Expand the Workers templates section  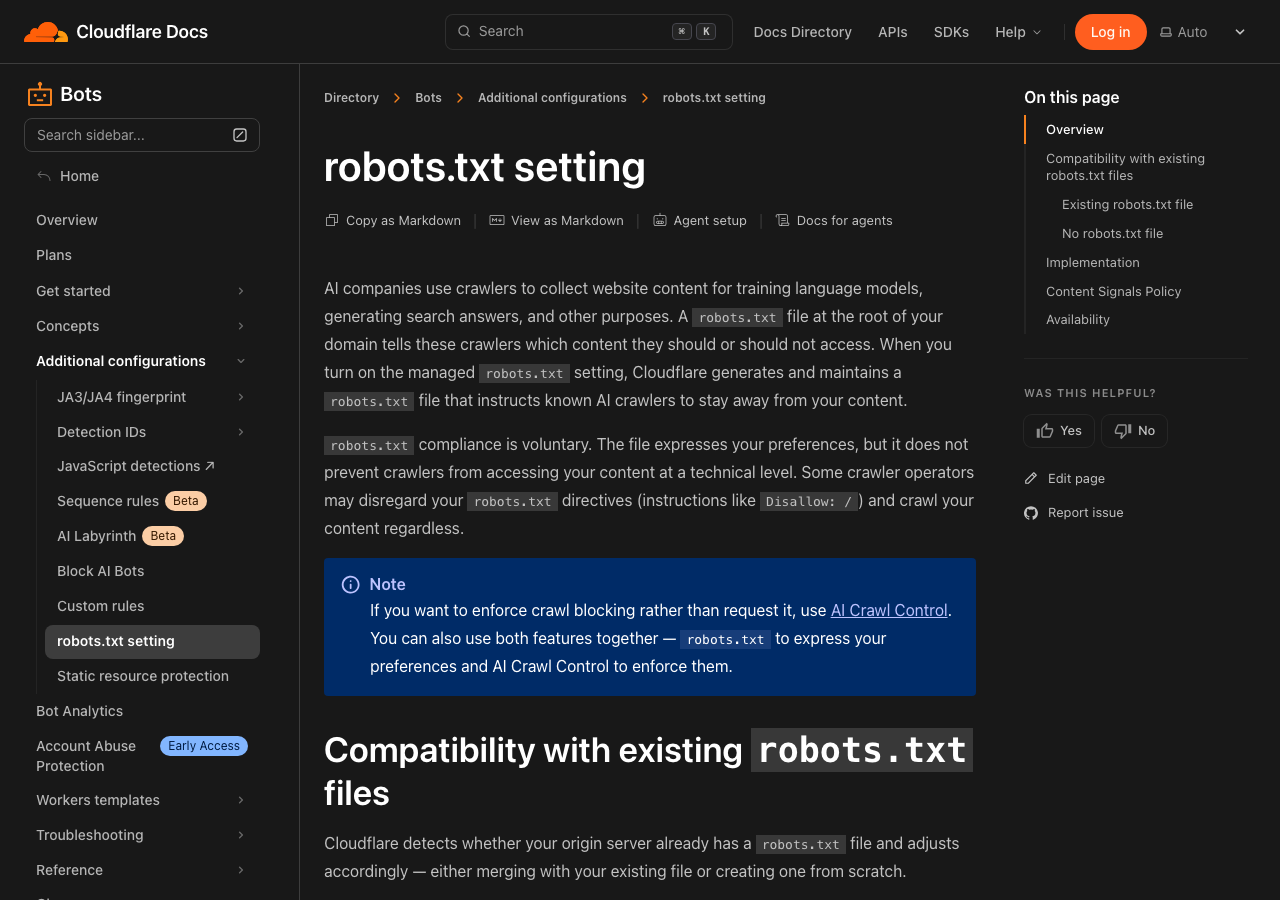tap(241, 800)
